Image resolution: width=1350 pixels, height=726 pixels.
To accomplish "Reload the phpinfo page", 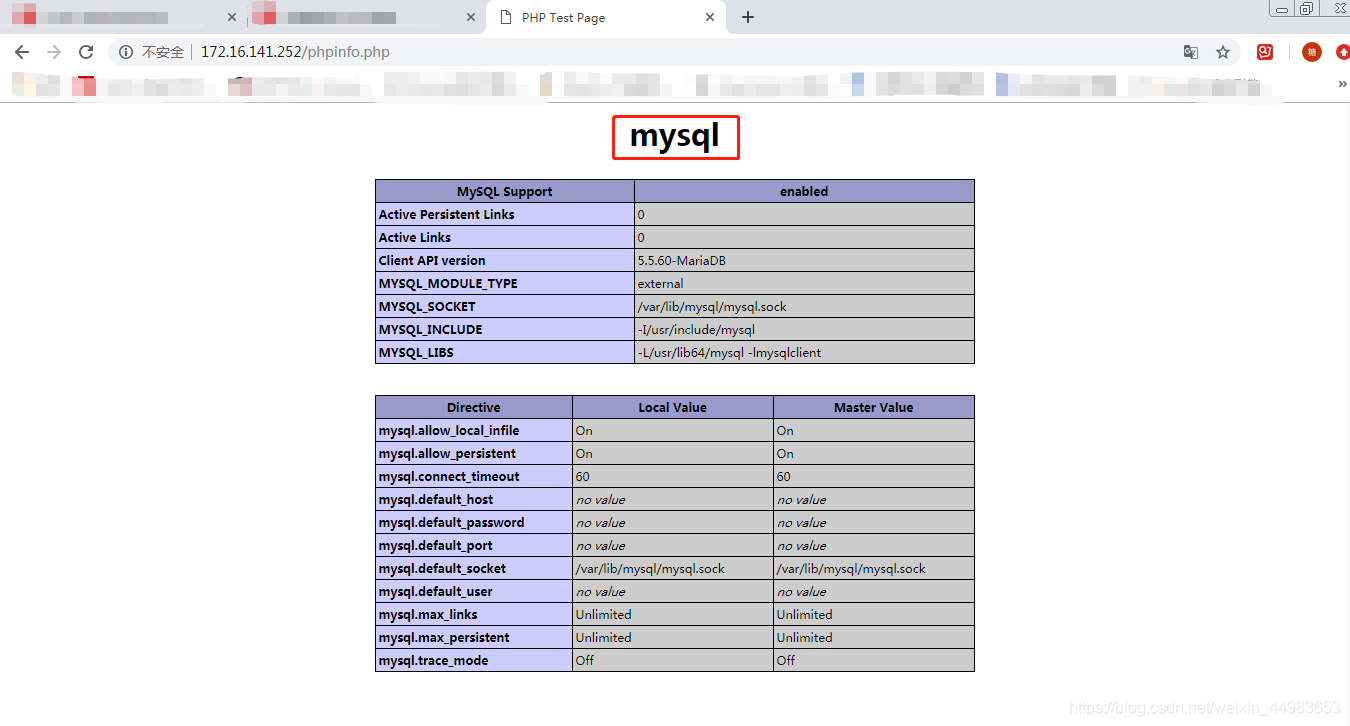I will 86,52.
